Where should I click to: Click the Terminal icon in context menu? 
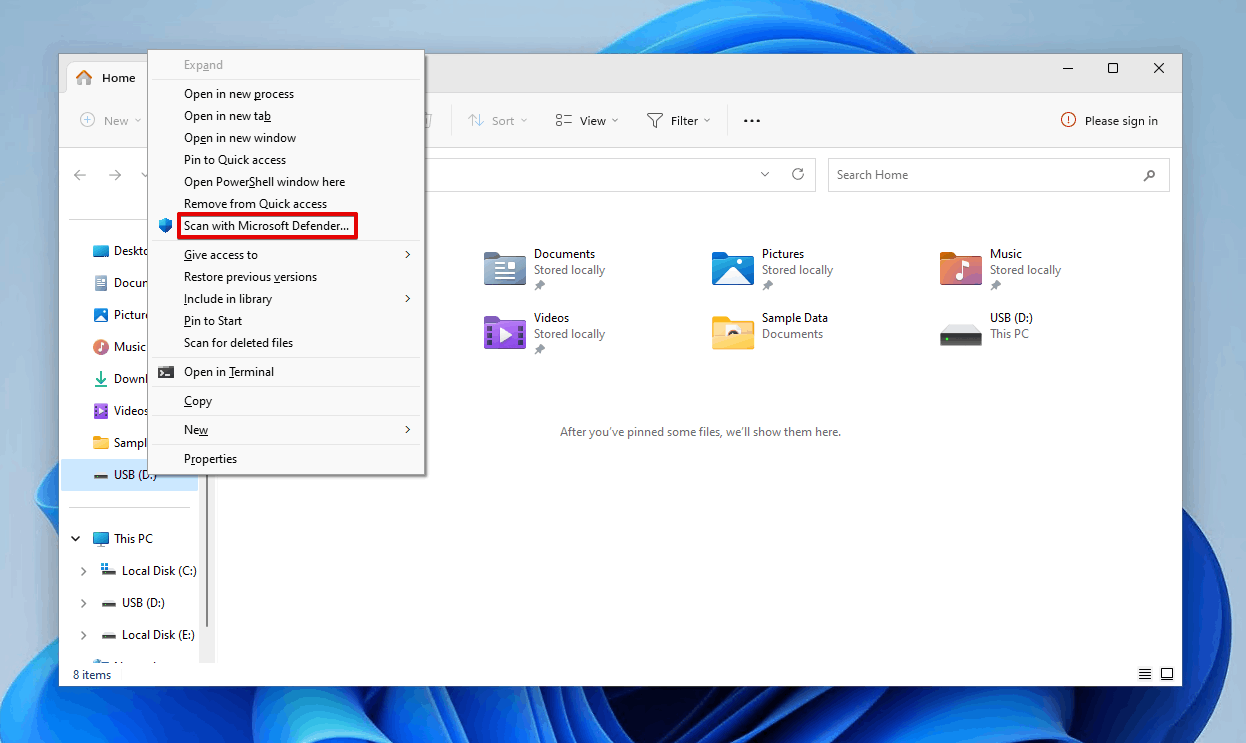[166, 372]
